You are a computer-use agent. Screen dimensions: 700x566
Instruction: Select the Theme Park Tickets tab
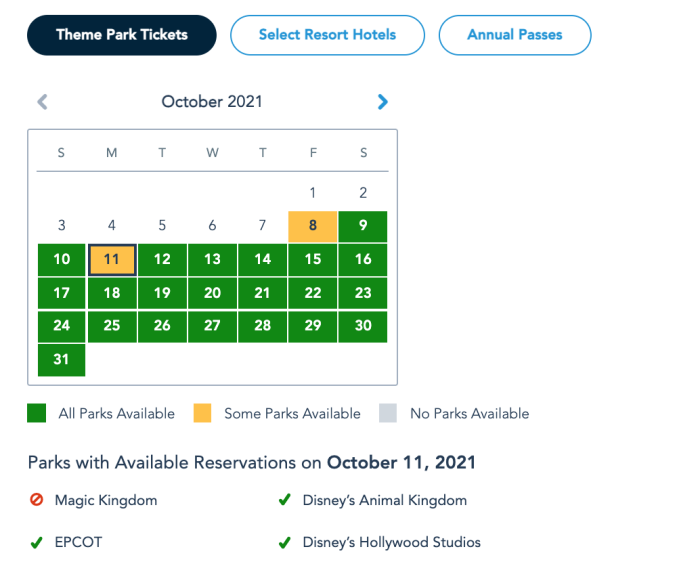pos(122,35)
